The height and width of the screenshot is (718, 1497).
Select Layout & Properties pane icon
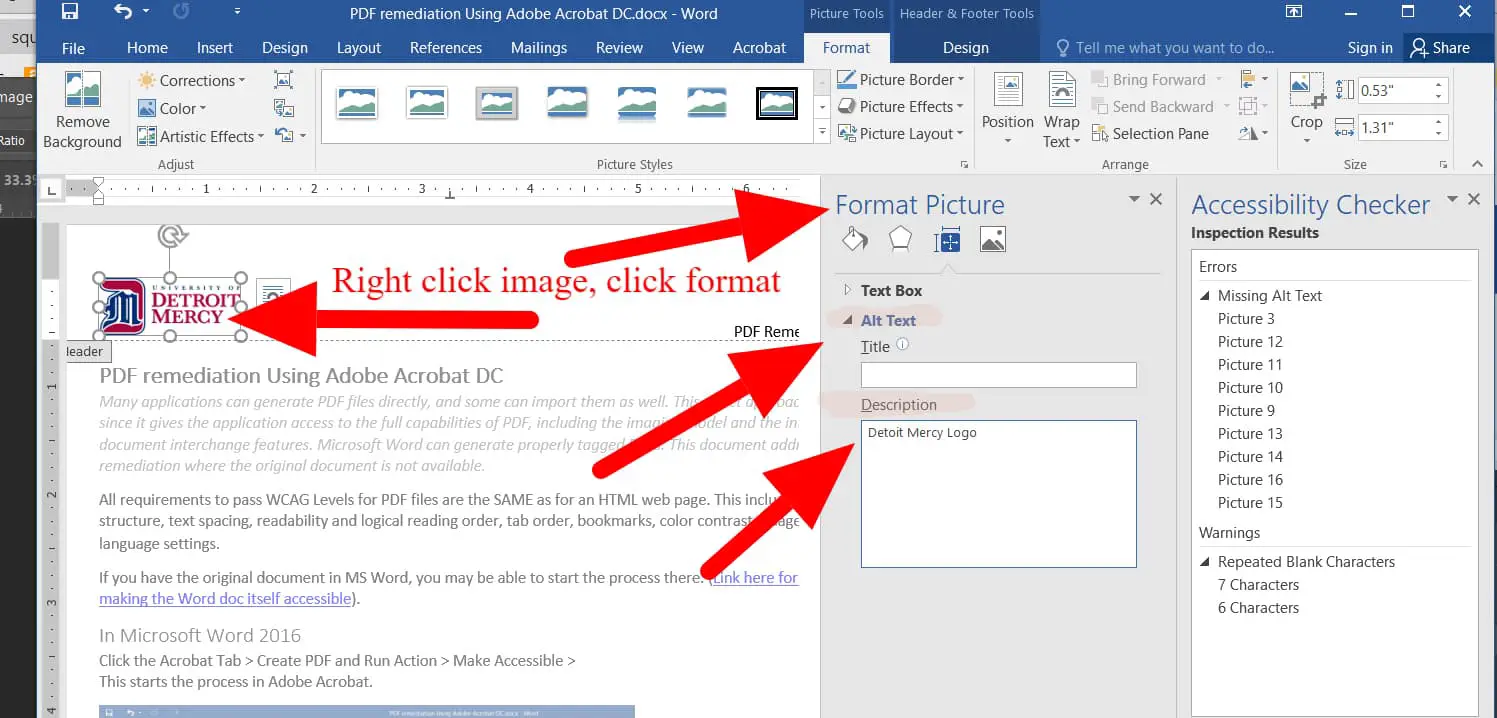point(946,240)
